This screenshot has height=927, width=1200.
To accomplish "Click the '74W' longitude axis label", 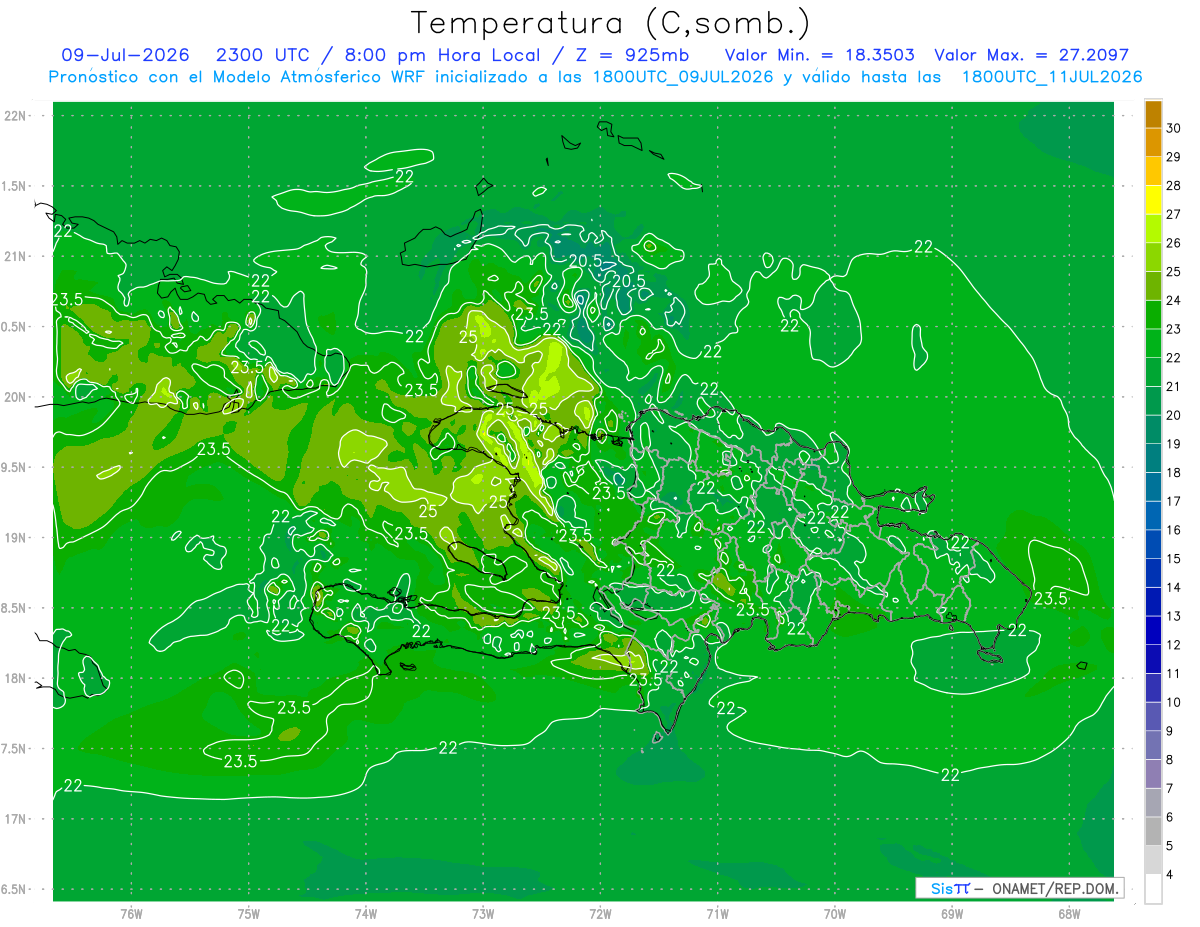I will pos(366,914).
